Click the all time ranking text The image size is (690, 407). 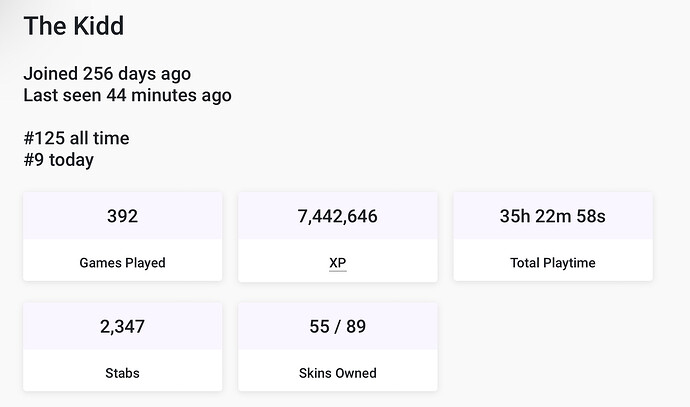(x=99, y=138)
